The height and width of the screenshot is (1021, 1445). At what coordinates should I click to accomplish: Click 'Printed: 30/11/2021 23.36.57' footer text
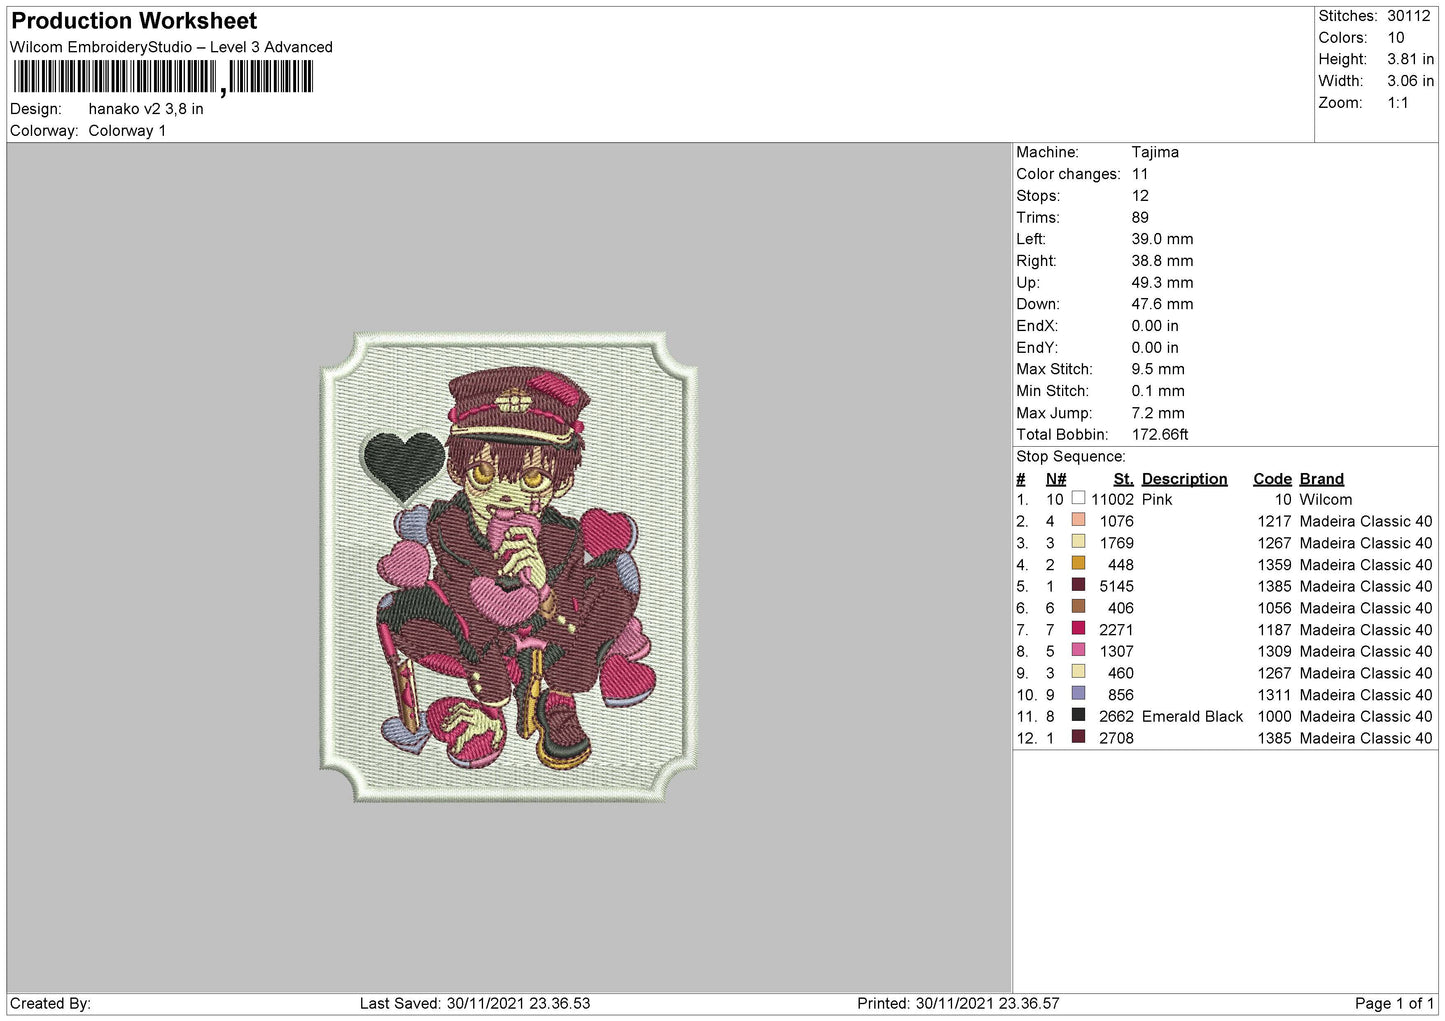957,1003
